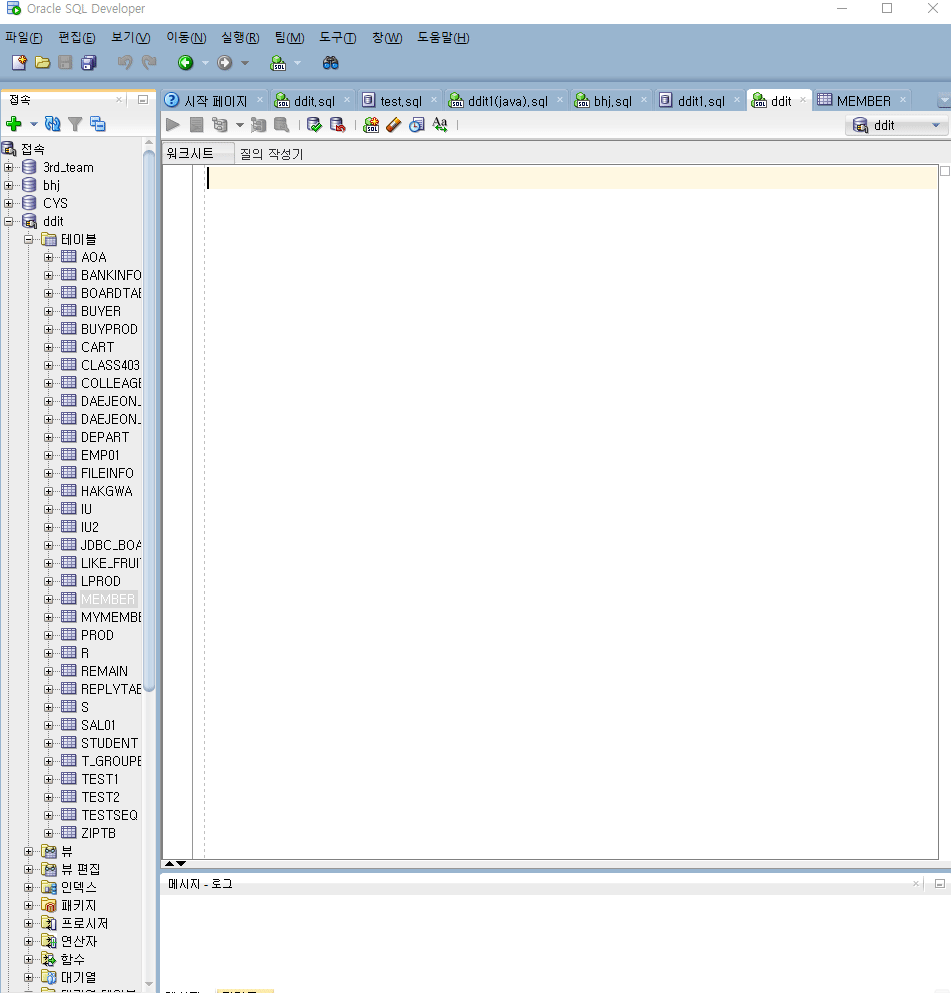This screenshot has height=993, width=951.
Task: Click the Forward navigation arrow
Action: click(x=225, y=63)
